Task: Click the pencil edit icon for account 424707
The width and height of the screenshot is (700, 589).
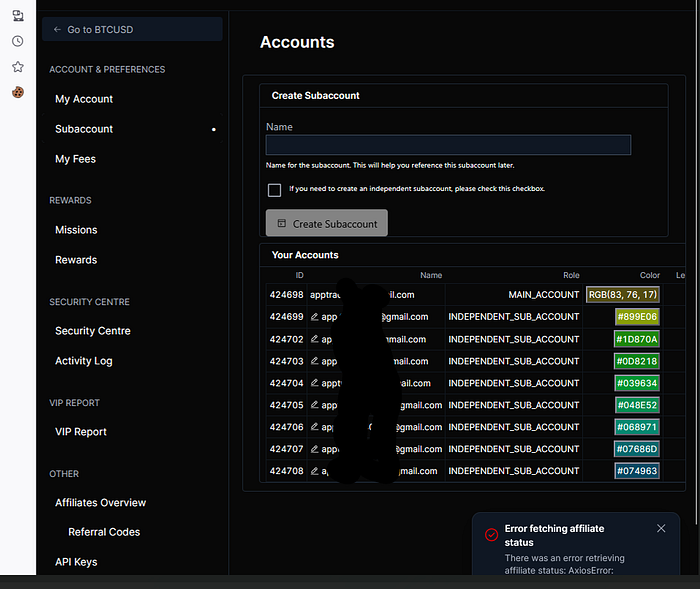Action: click(315, 449)
